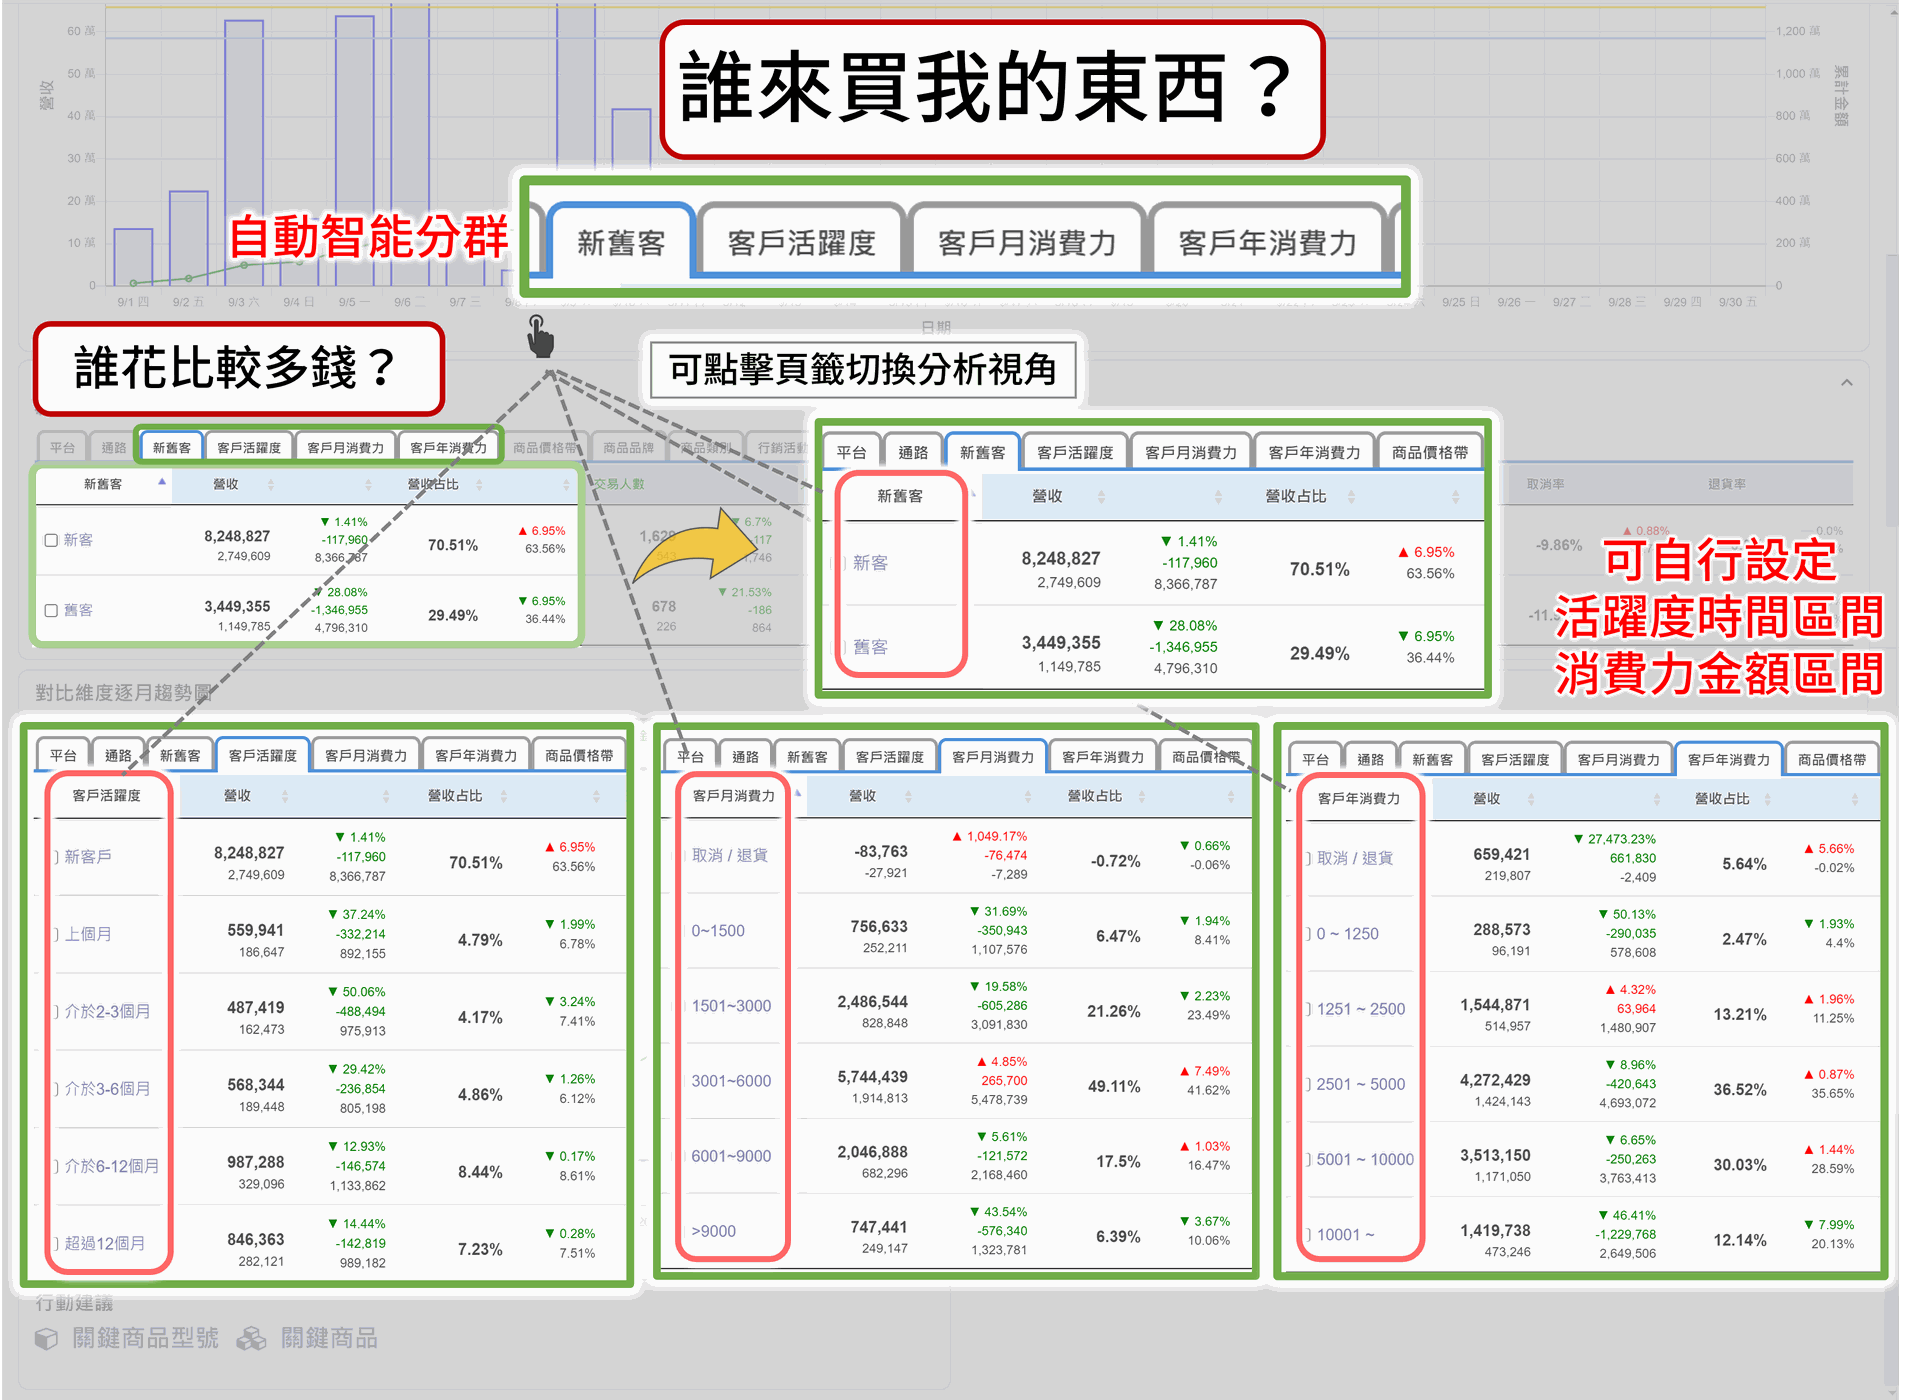Sort 營收 column in the 客戶月消費力 table

pyautogui.click(x=908, y=796)
